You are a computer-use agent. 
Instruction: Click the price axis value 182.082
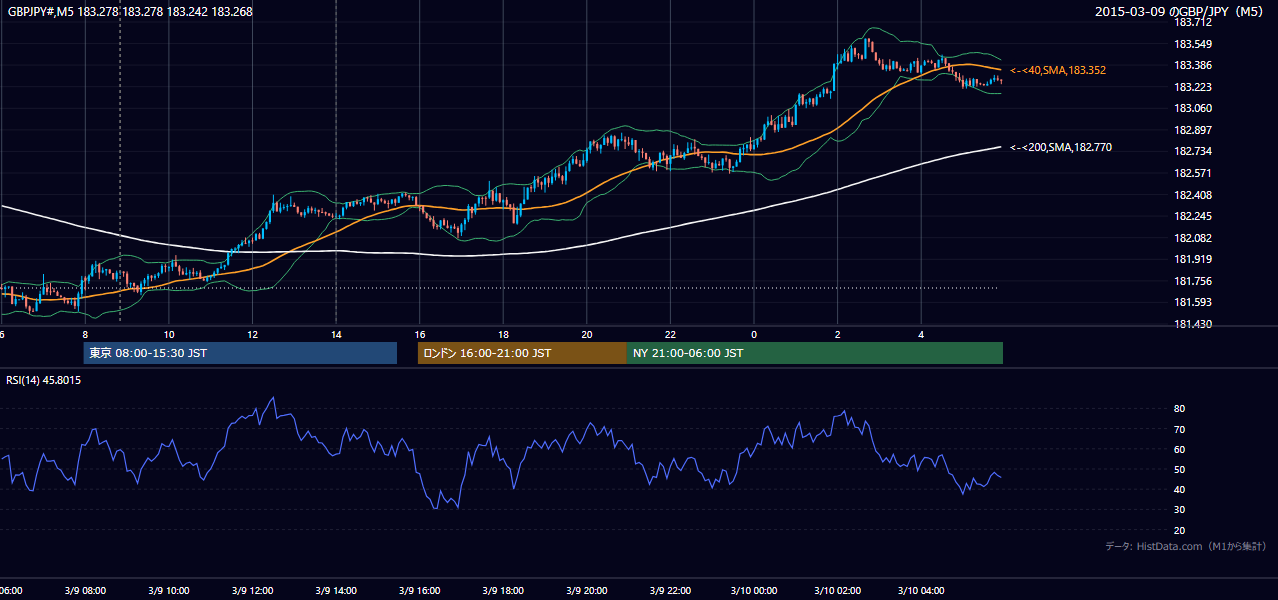(x=1192, y=238)
